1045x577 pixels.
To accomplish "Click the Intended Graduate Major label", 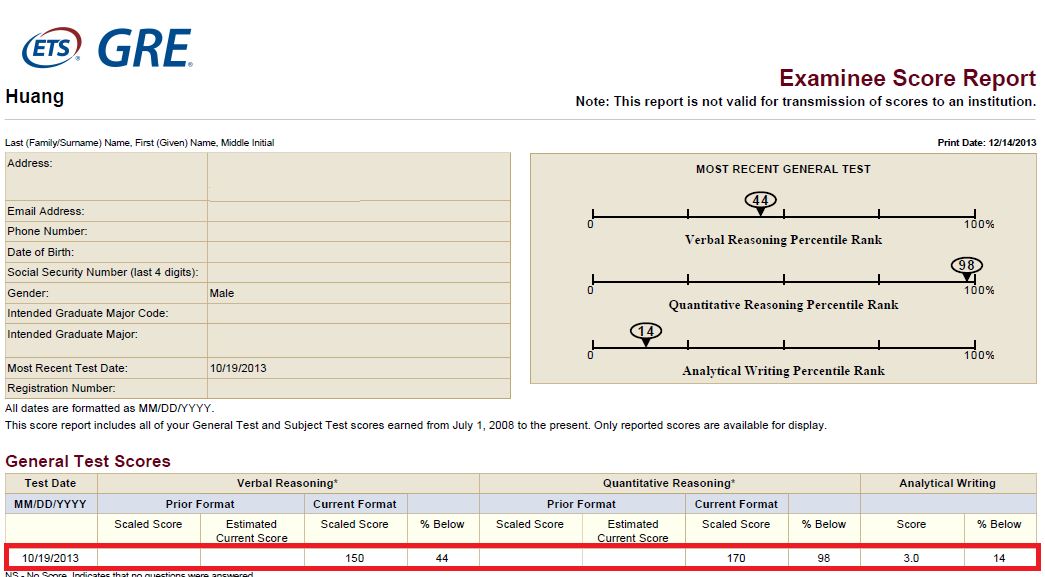I will click(x=73, y=334).
